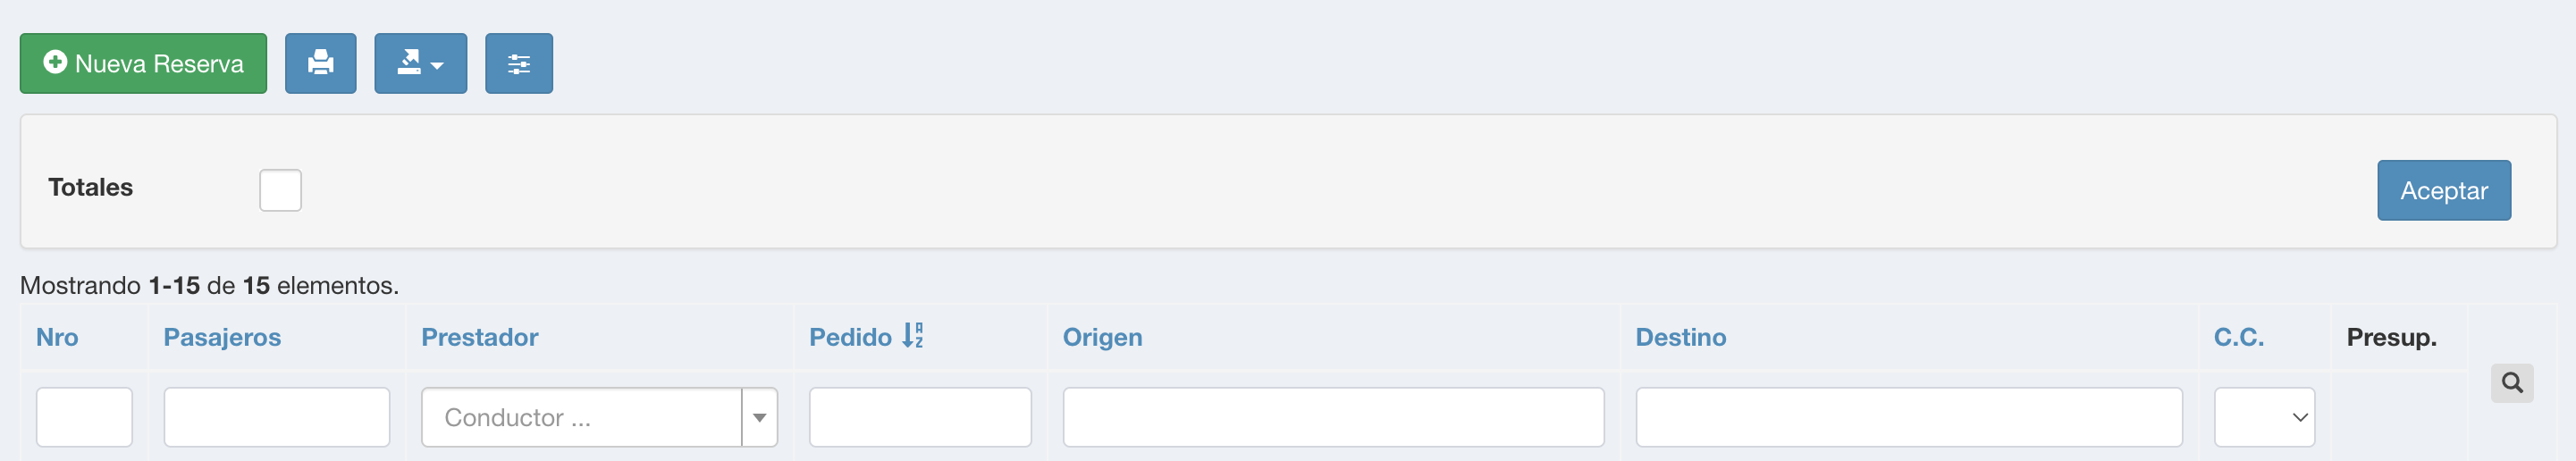Sort the table by Nro column
Image resolution: width=2576 pixels, height=461 pixels.
pyautogui.click(x=57, y=337)
